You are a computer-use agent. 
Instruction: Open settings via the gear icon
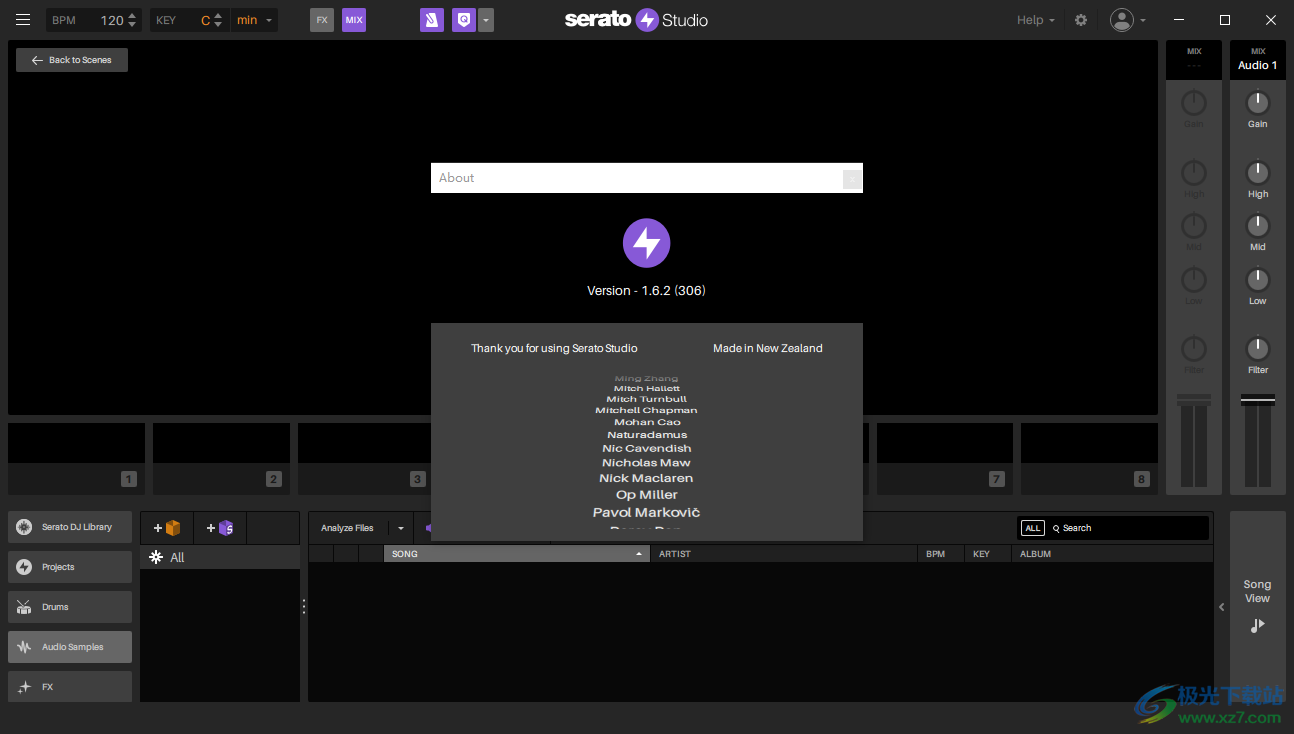coord(1081,20)
